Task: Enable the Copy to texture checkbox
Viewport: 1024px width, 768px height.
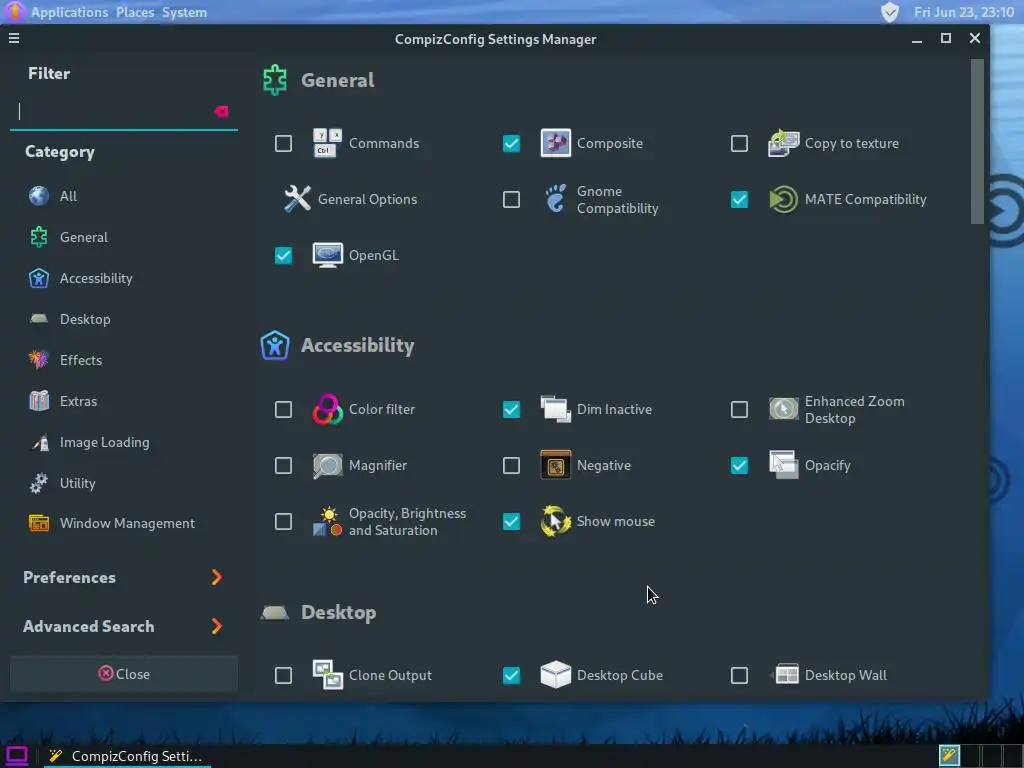Action: coord(739,143)
